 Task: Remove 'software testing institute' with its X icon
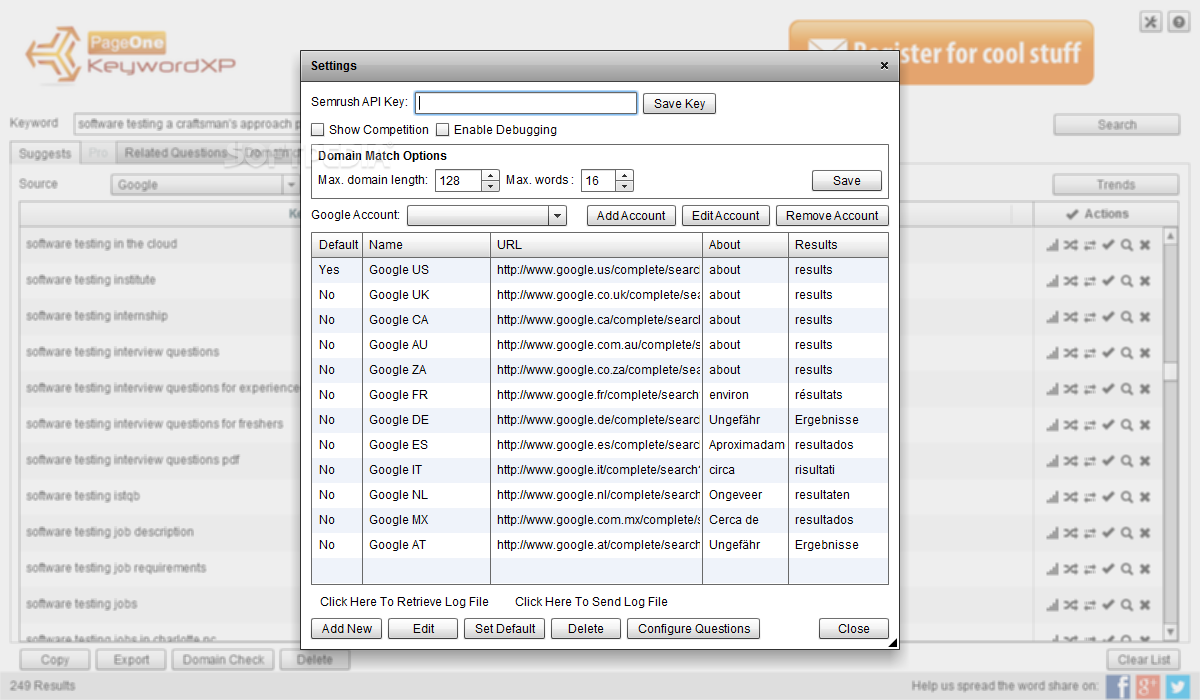[x=1145, y=281]
